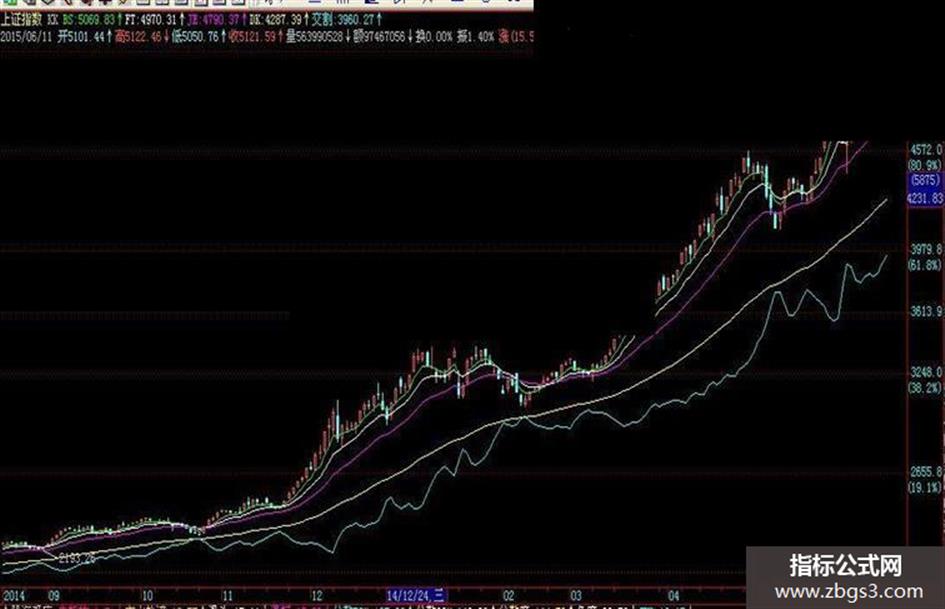Click the date 2015/06/11 in the info bar
Screen dimensions: 945x609
coord(26,37)
